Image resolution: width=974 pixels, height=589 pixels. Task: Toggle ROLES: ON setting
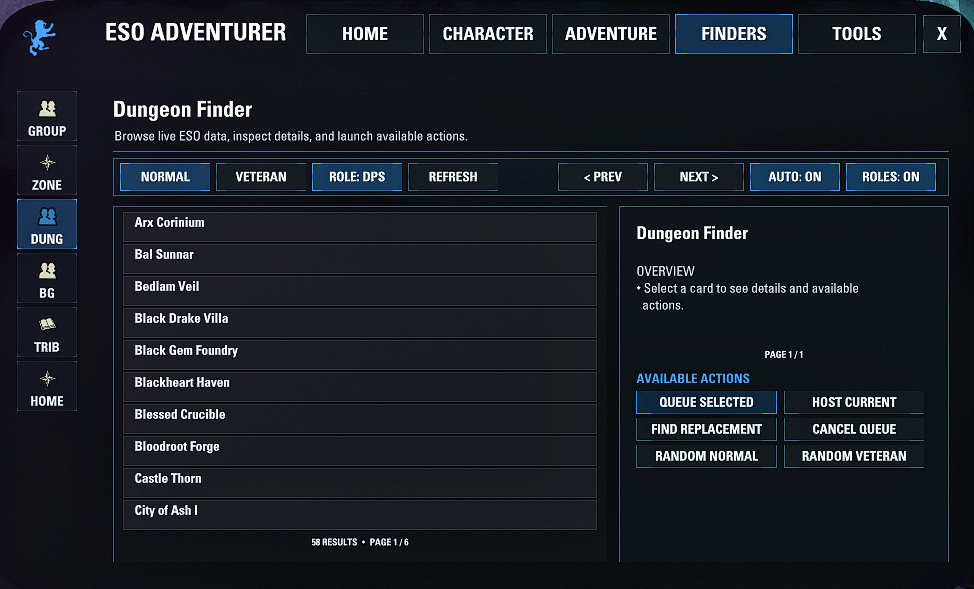click(891, 176)
